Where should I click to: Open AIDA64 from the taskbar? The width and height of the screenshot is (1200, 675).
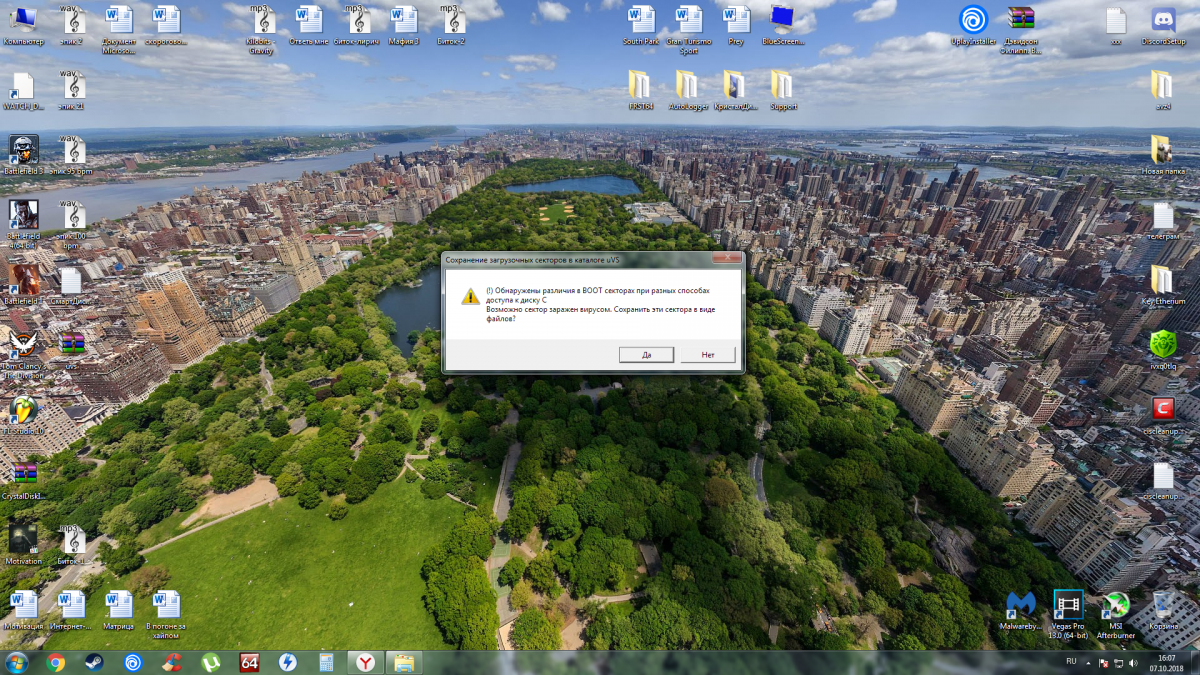[x=250, y=662]
